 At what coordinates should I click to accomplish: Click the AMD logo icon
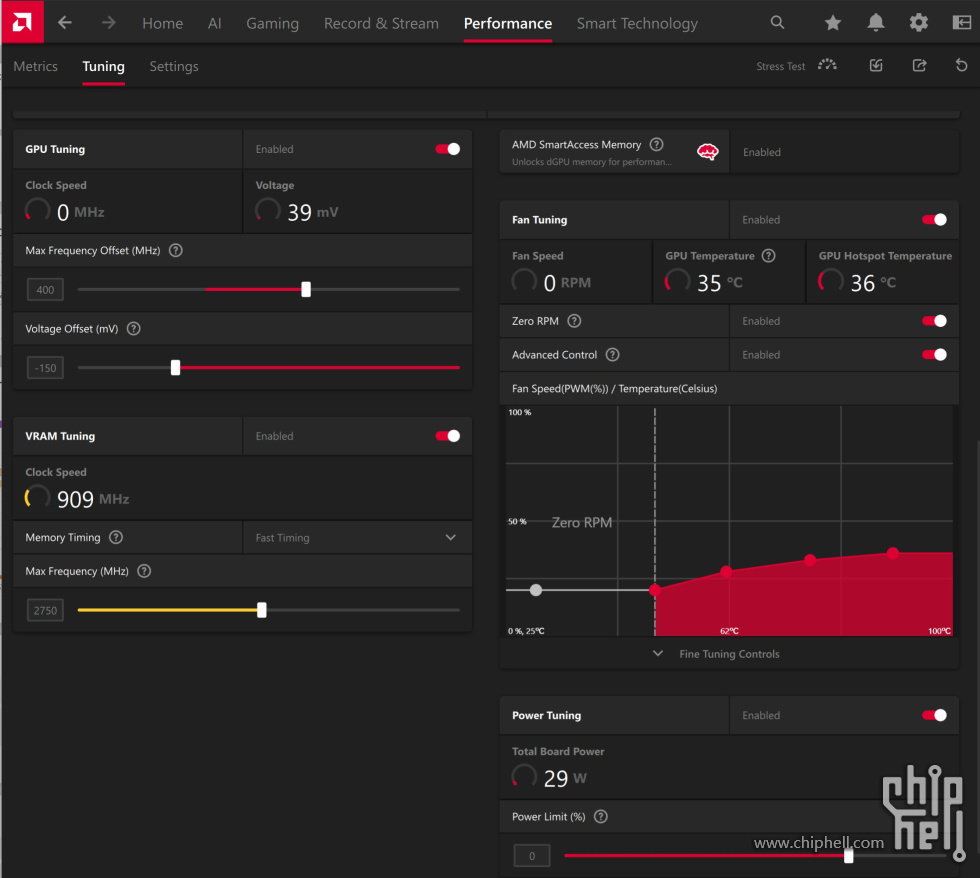pos(22,22)
